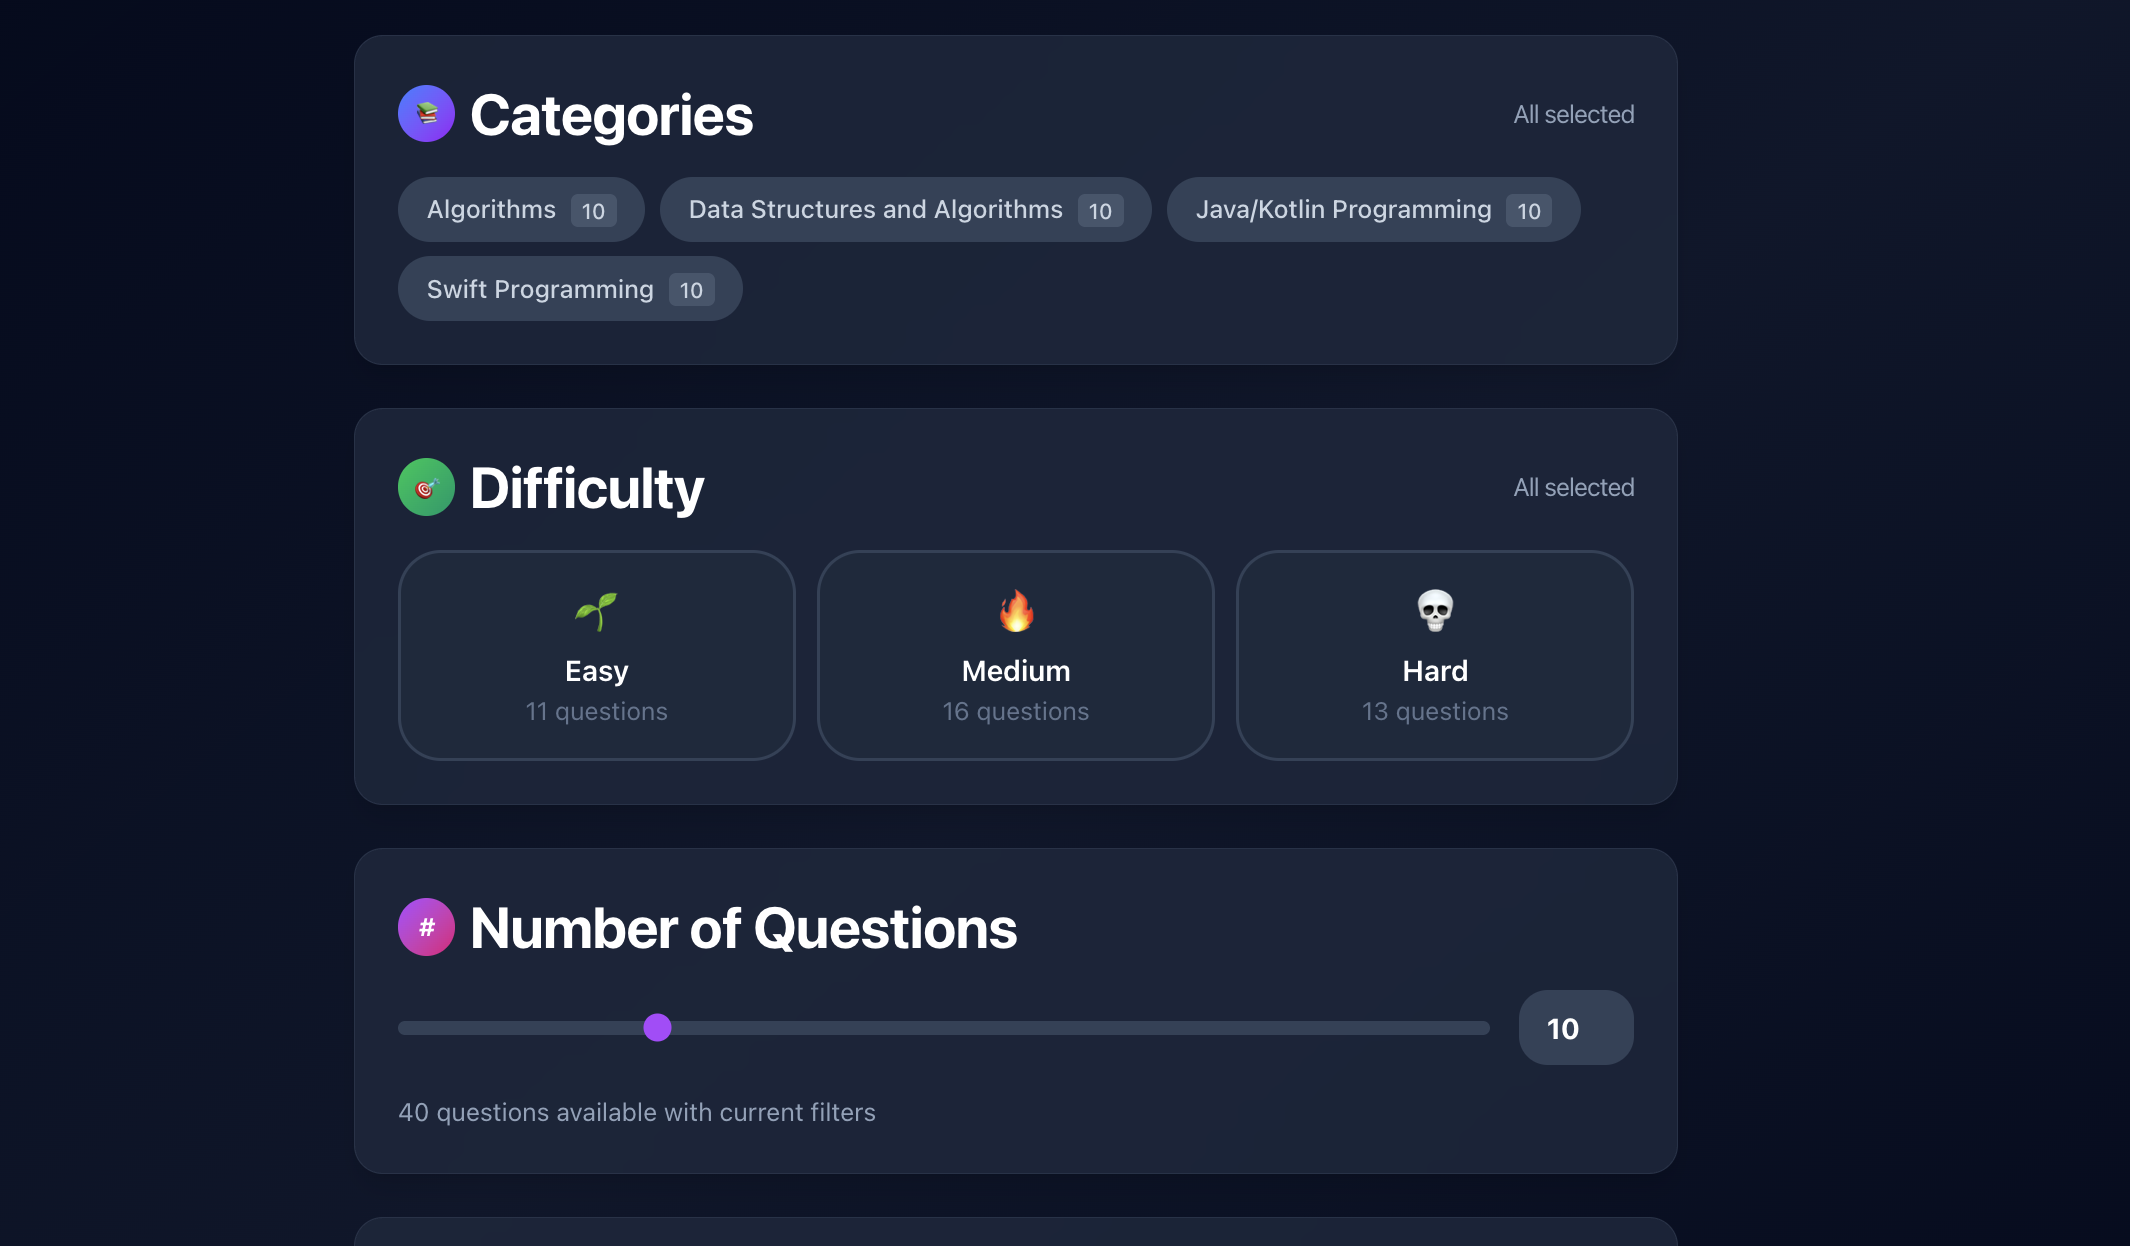The image size is (2130, 1246).
Task: Click the Number of Questions hash icon
Action: pyautogui.click(x=426, y=927)
